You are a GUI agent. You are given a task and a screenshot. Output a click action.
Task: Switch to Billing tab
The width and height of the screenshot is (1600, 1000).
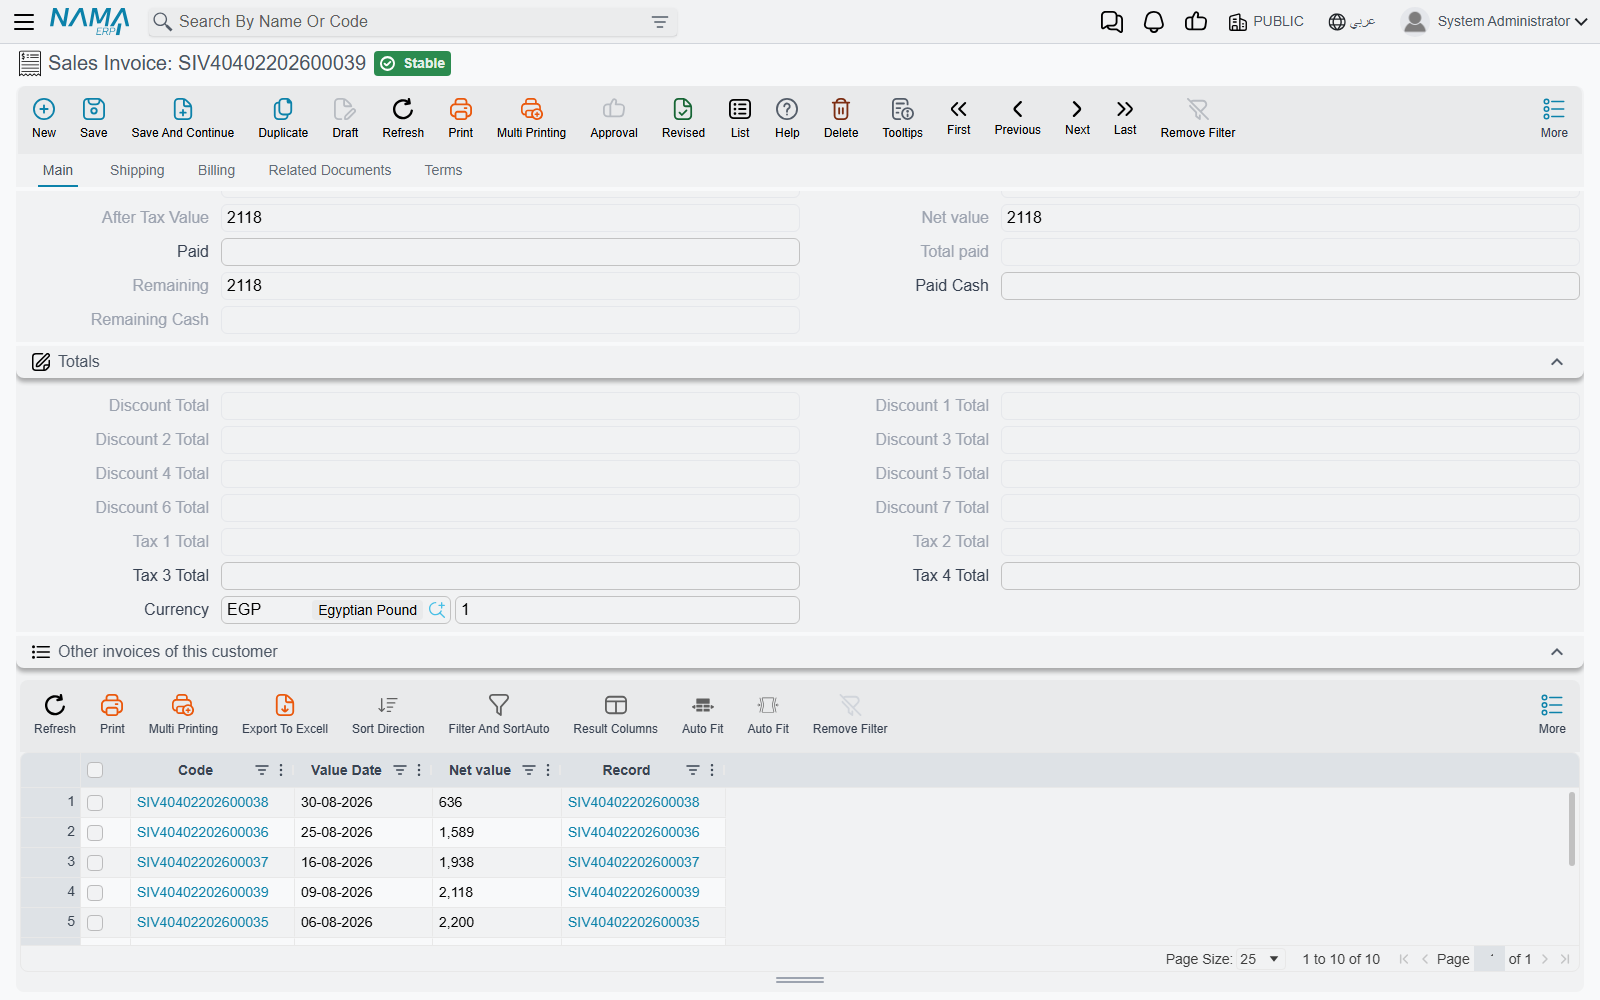[216, 170]
